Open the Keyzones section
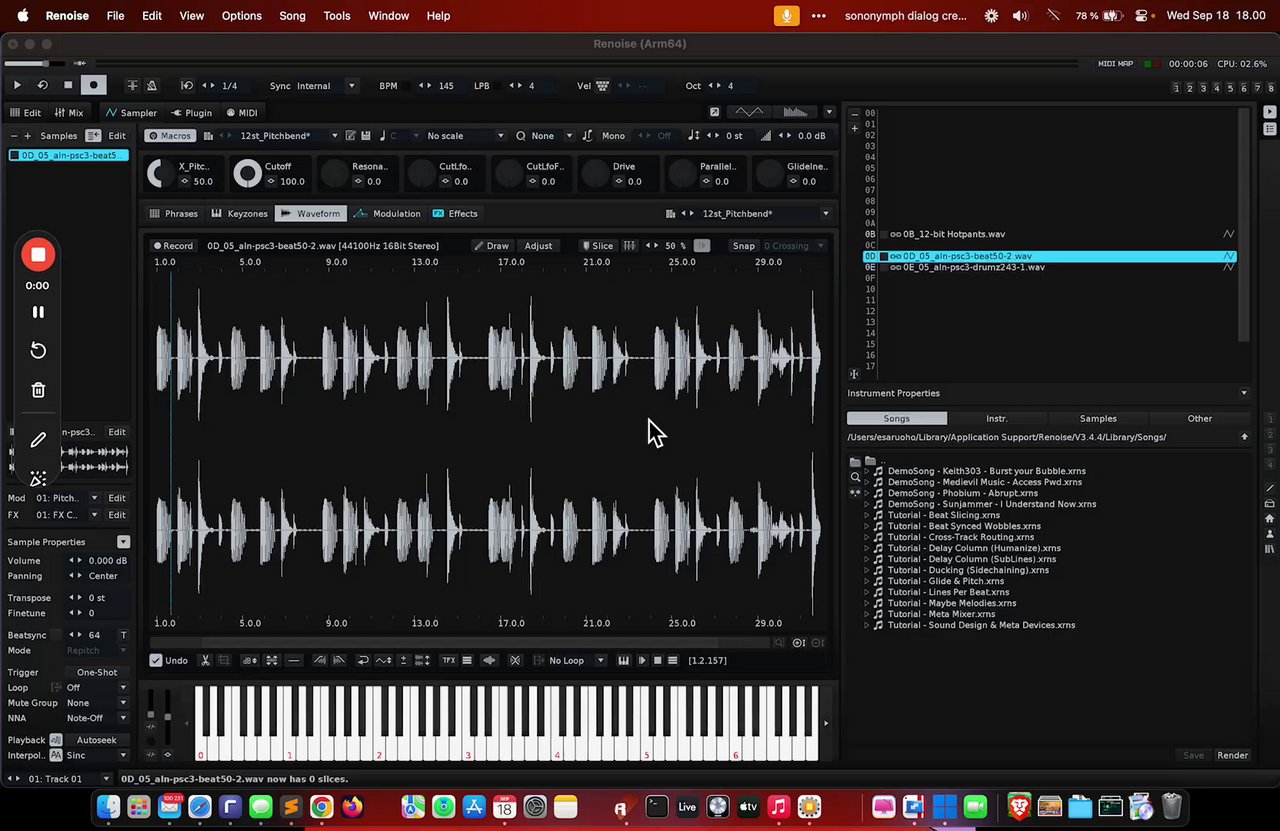This screenshot has width=1280, height=831. [x=240, y=214]
